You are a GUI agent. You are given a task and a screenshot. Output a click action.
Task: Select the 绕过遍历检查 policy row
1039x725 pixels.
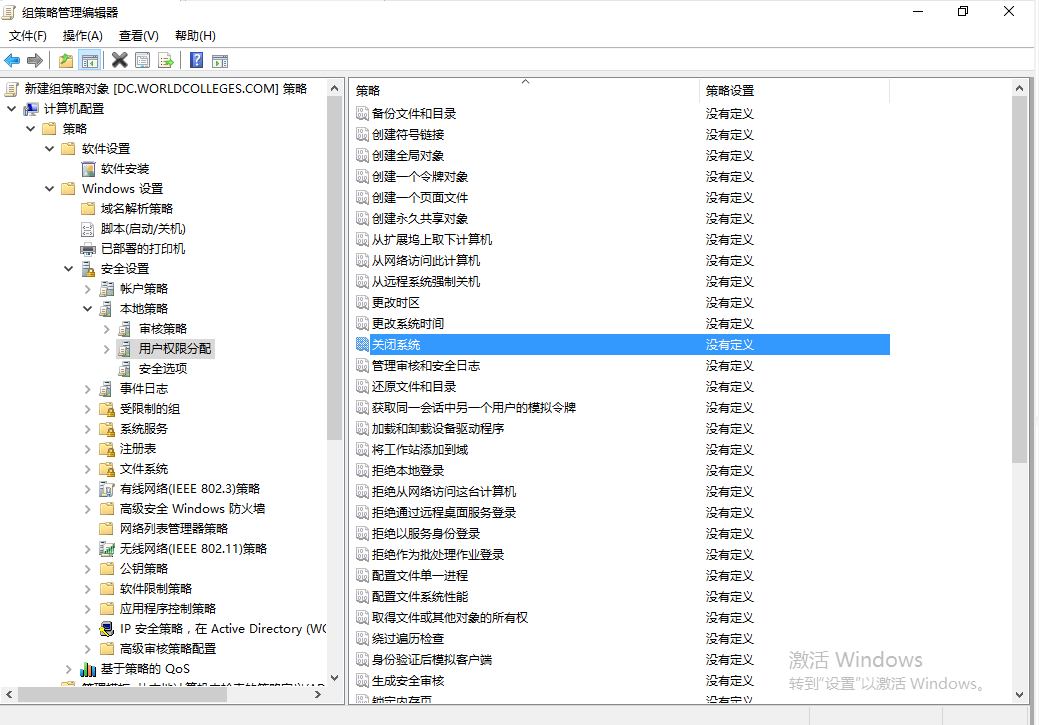[622, 639]
